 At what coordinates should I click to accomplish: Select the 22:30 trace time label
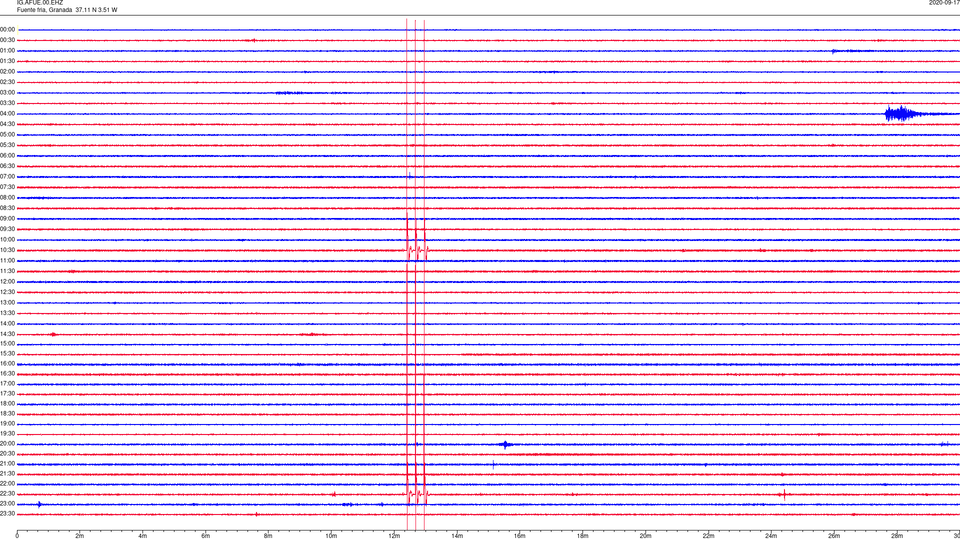(x=7, y=493)
